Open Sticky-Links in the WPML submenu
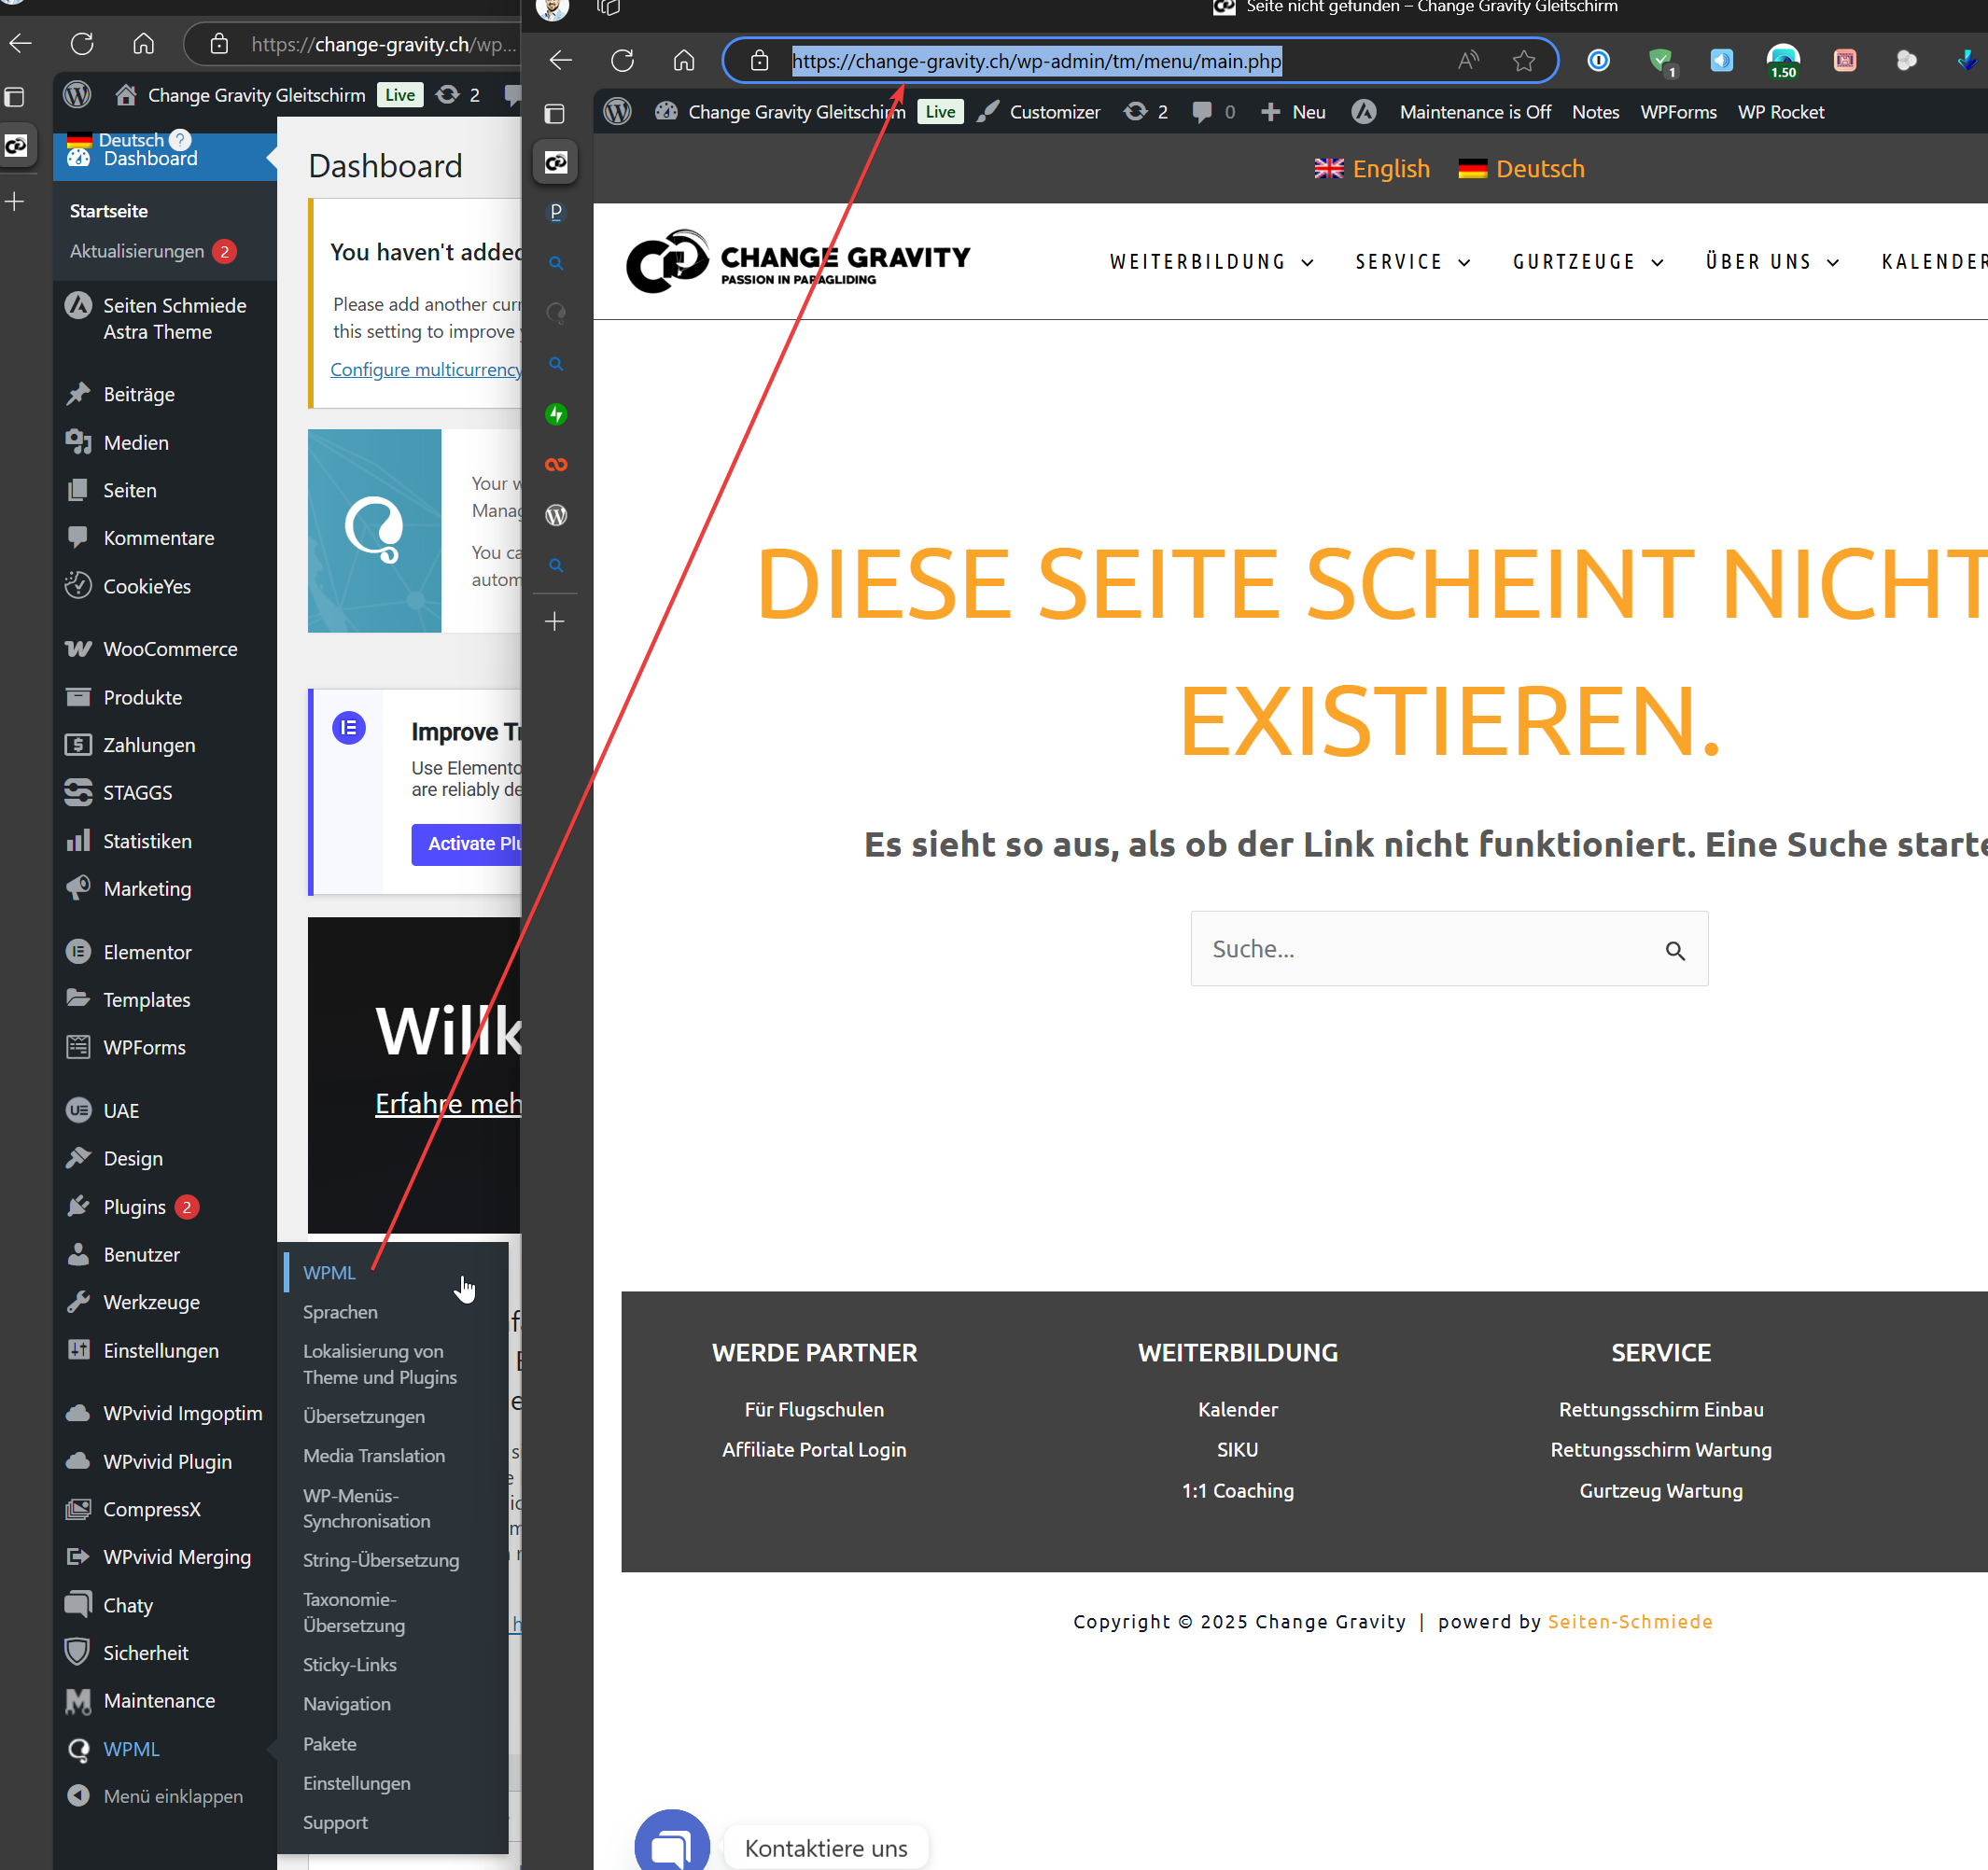 [349, 1664]
